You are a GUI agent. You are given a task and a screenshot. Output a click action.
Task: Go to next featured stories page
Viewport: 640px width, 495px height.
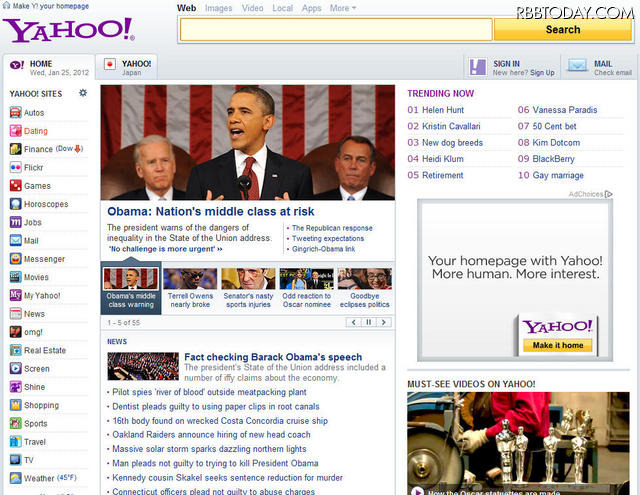tap(383, 322)
